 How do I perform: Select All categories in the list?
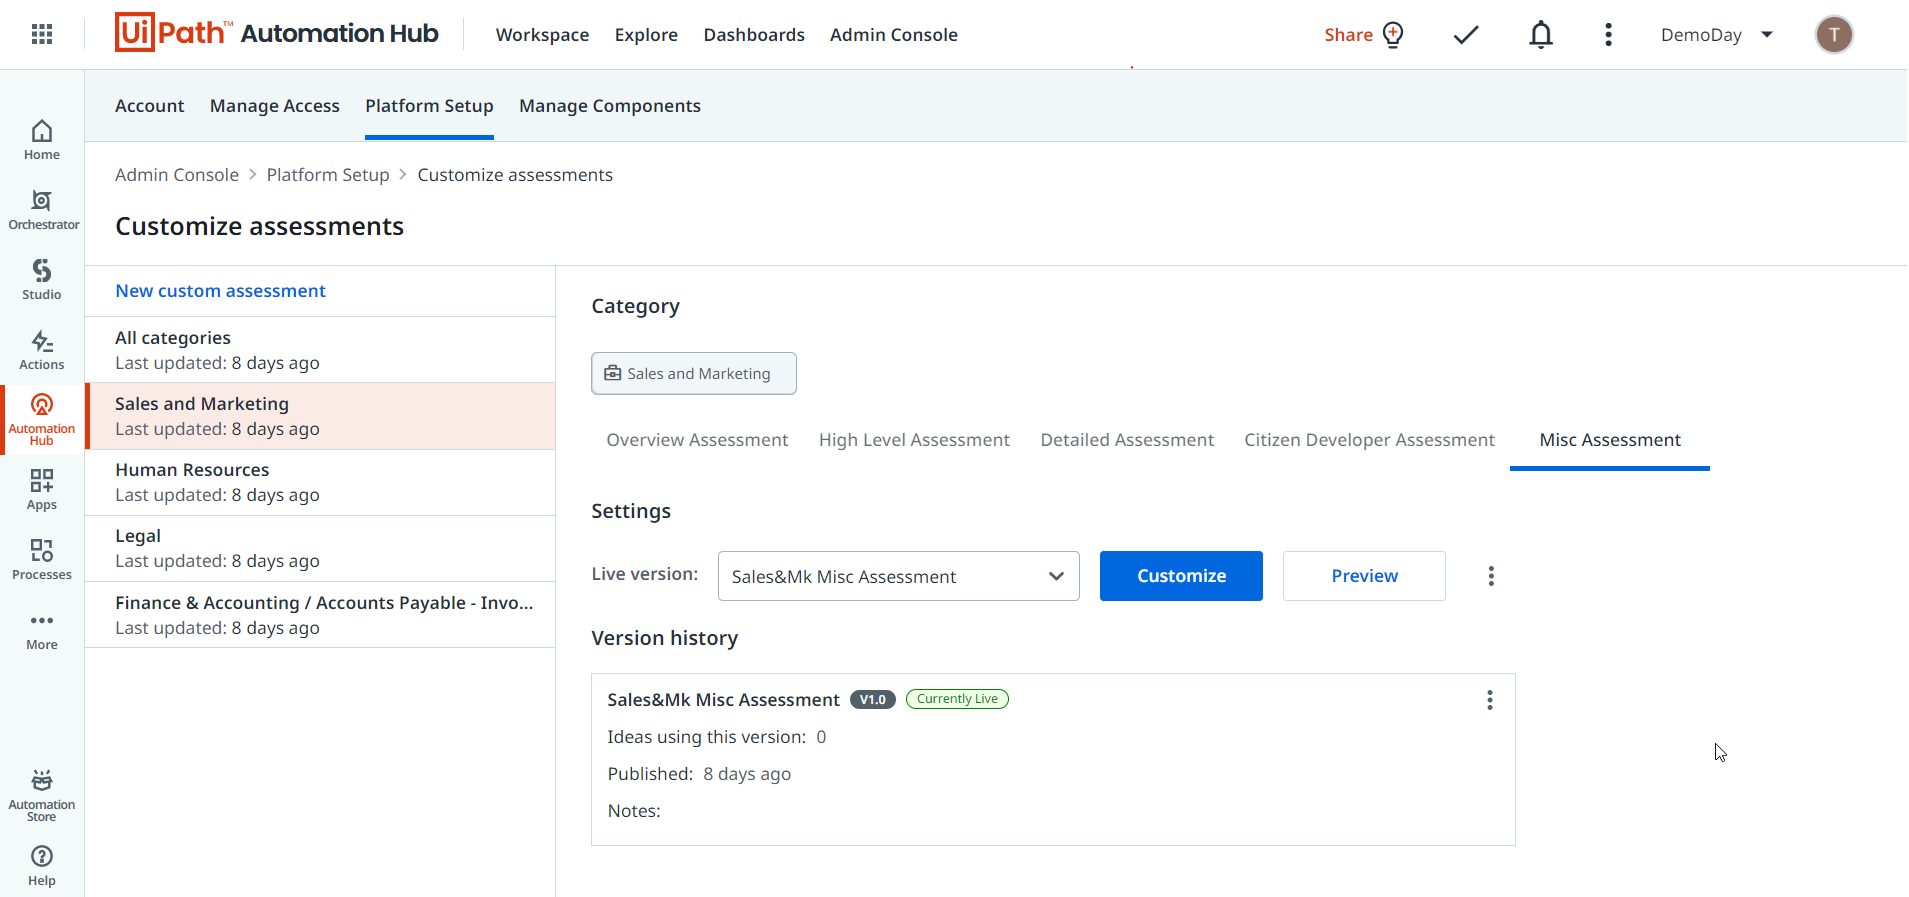(320, 350)
